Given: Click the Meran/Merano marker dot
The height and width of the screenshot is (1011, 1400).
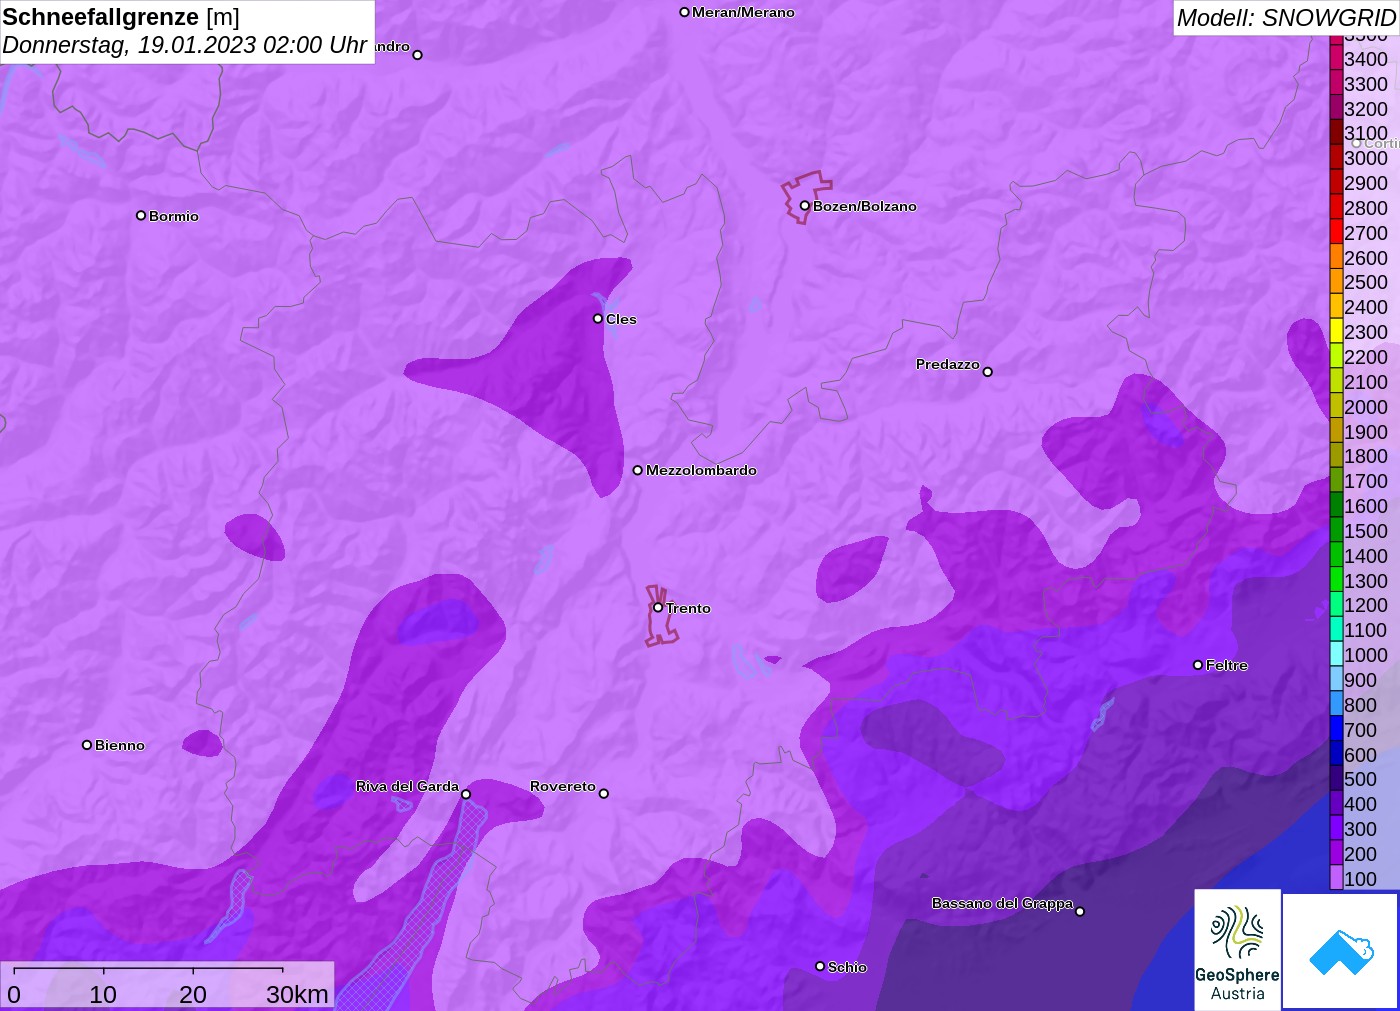Looking at the screenshot, I should click(x=684, y=12).
